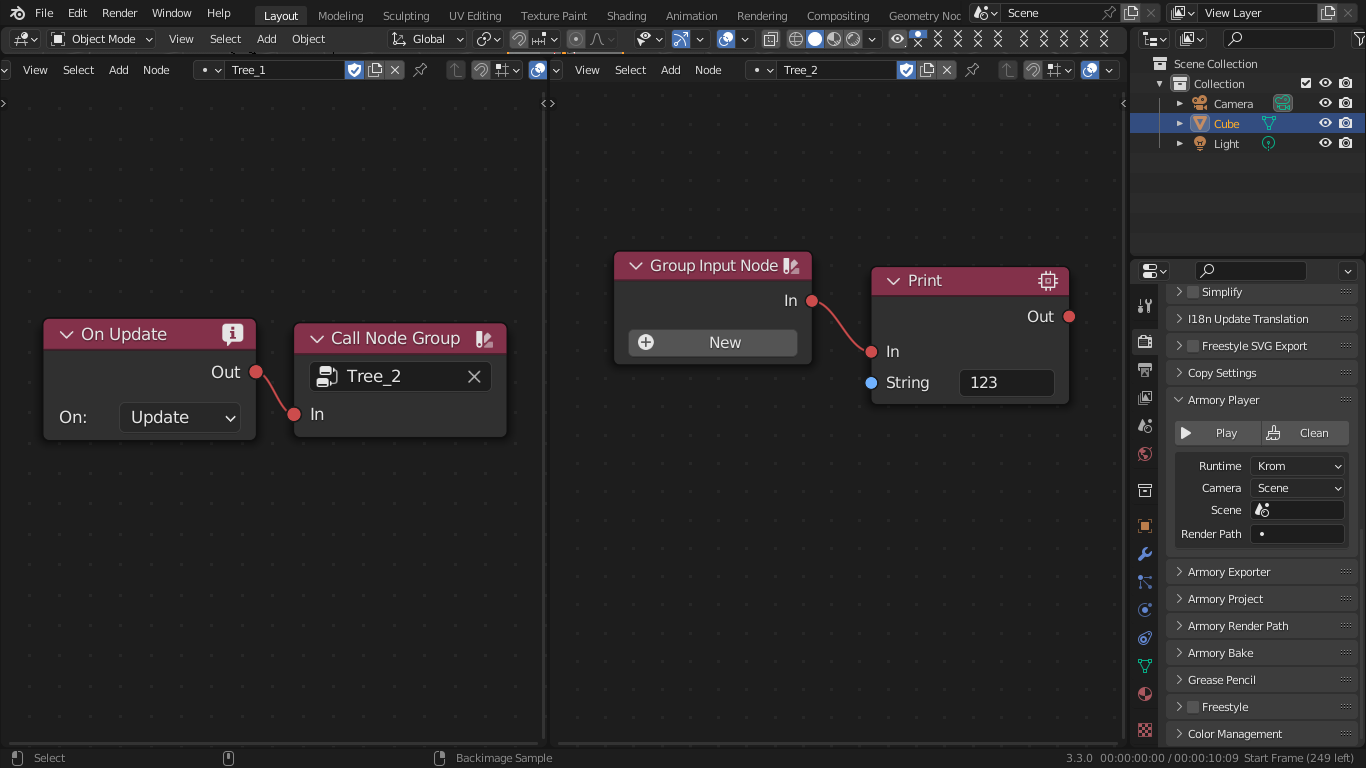Open the Material properties tab icon
The image size is (1366, 768).
click(x=1145, y=694)
